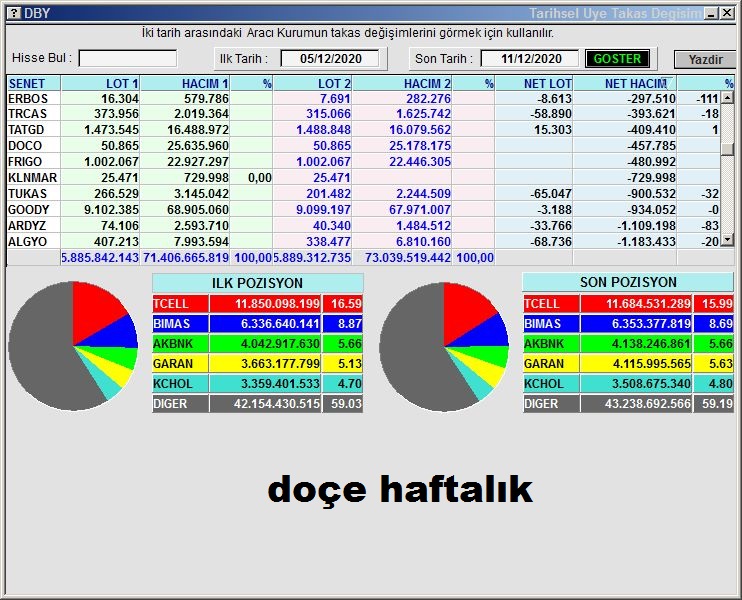The width and height of the screenshot is (742, 600).
Task: Click the Yazdir print button
Action: point(705,60)
